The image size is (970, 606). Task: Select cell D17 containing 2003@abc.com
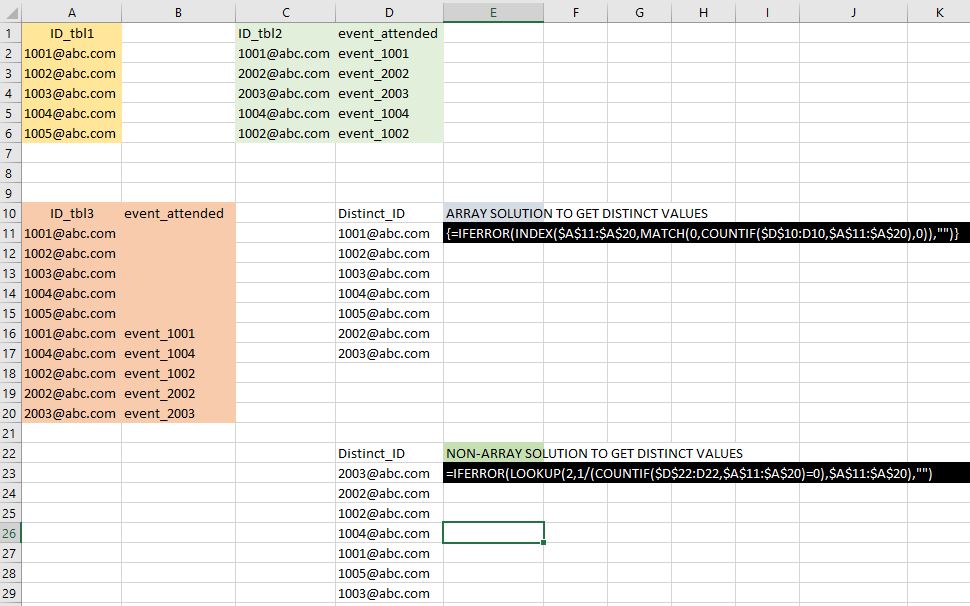point(389,353)
